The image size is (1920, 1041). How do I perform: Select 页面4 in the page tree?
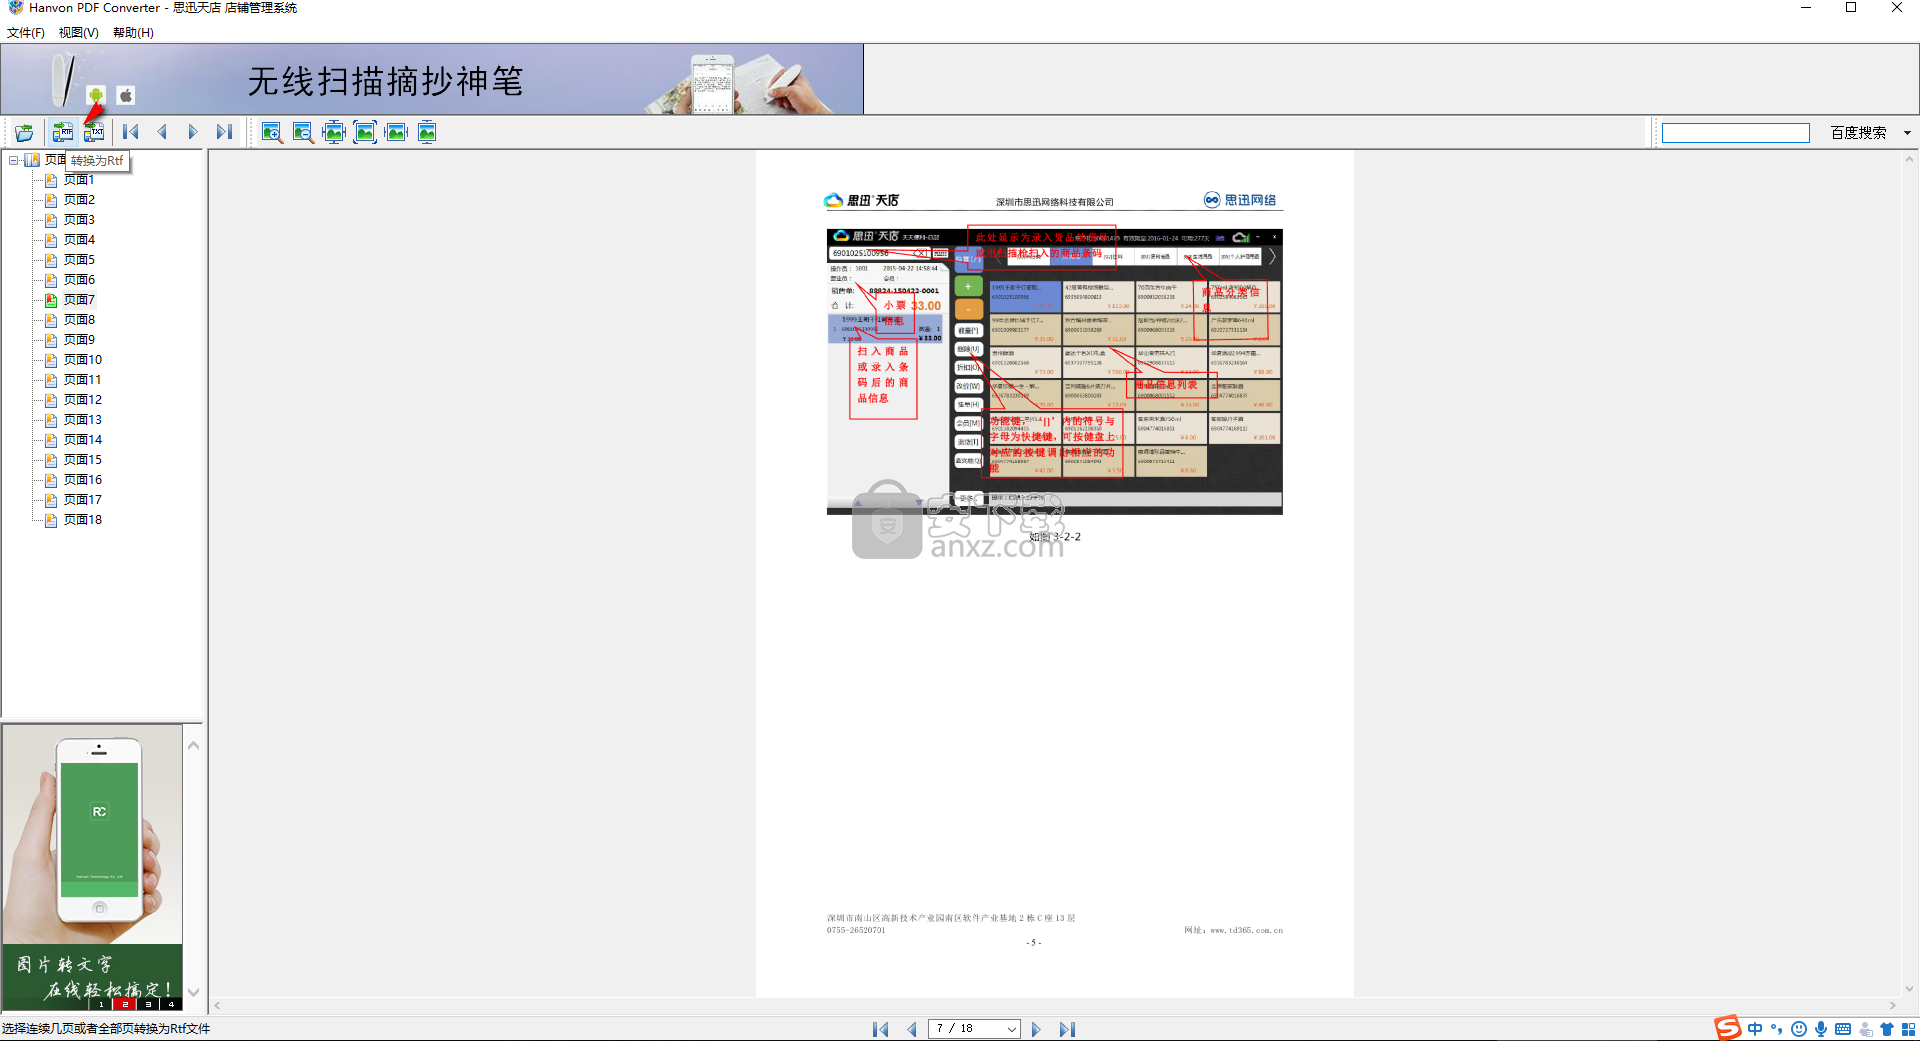click(79, 240)
